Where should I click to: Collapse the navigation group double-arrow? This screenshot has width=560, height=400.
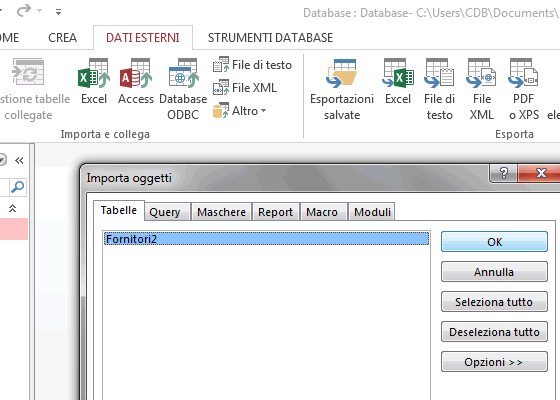(12, 208)
